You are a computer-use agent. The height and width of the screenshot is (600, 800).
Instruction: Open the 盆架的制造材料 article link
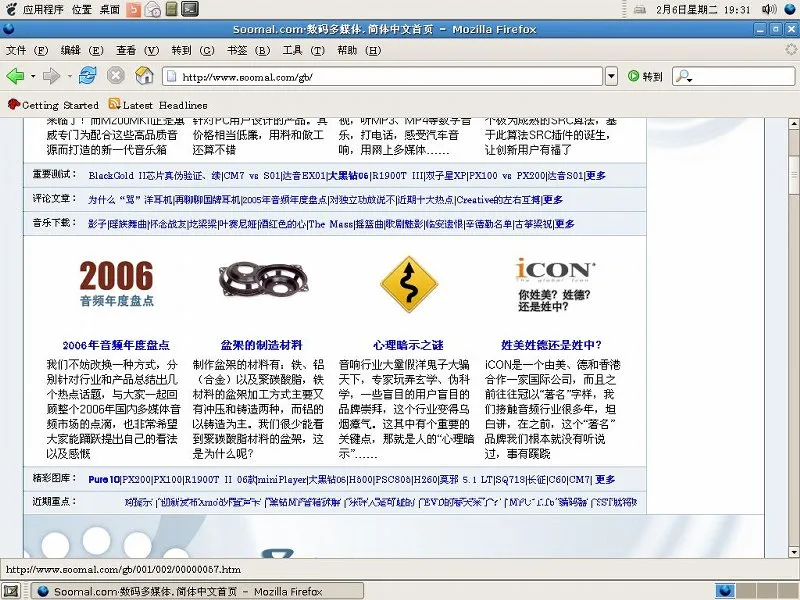pos(261,345)
